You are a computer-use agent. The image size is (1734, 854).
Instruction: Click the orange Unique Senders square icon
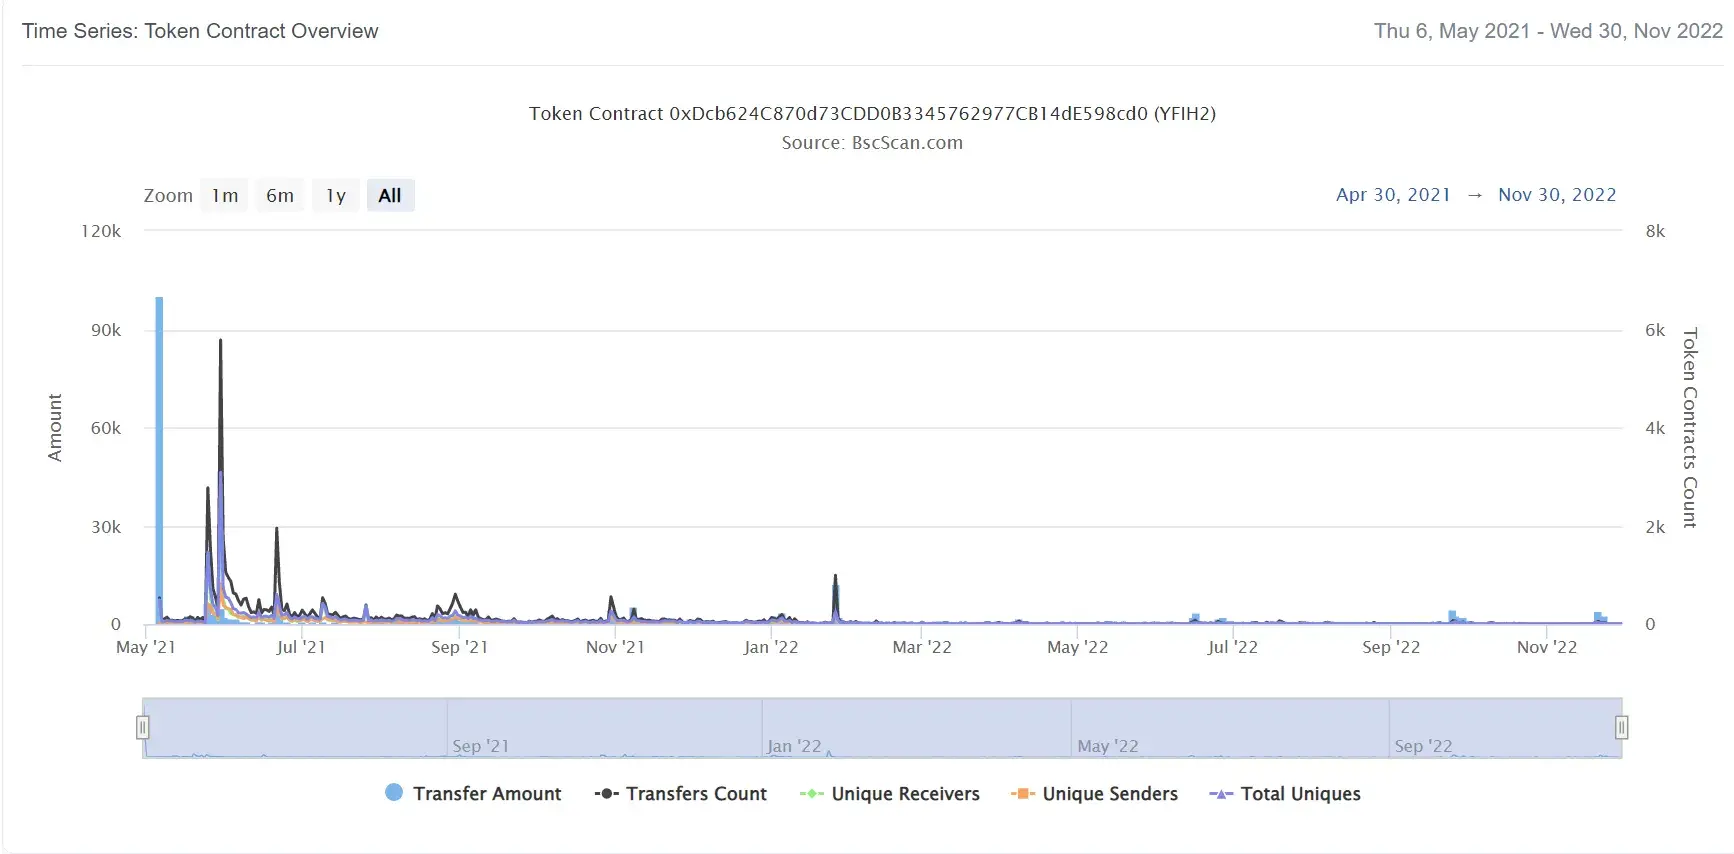pos(1022,793)
